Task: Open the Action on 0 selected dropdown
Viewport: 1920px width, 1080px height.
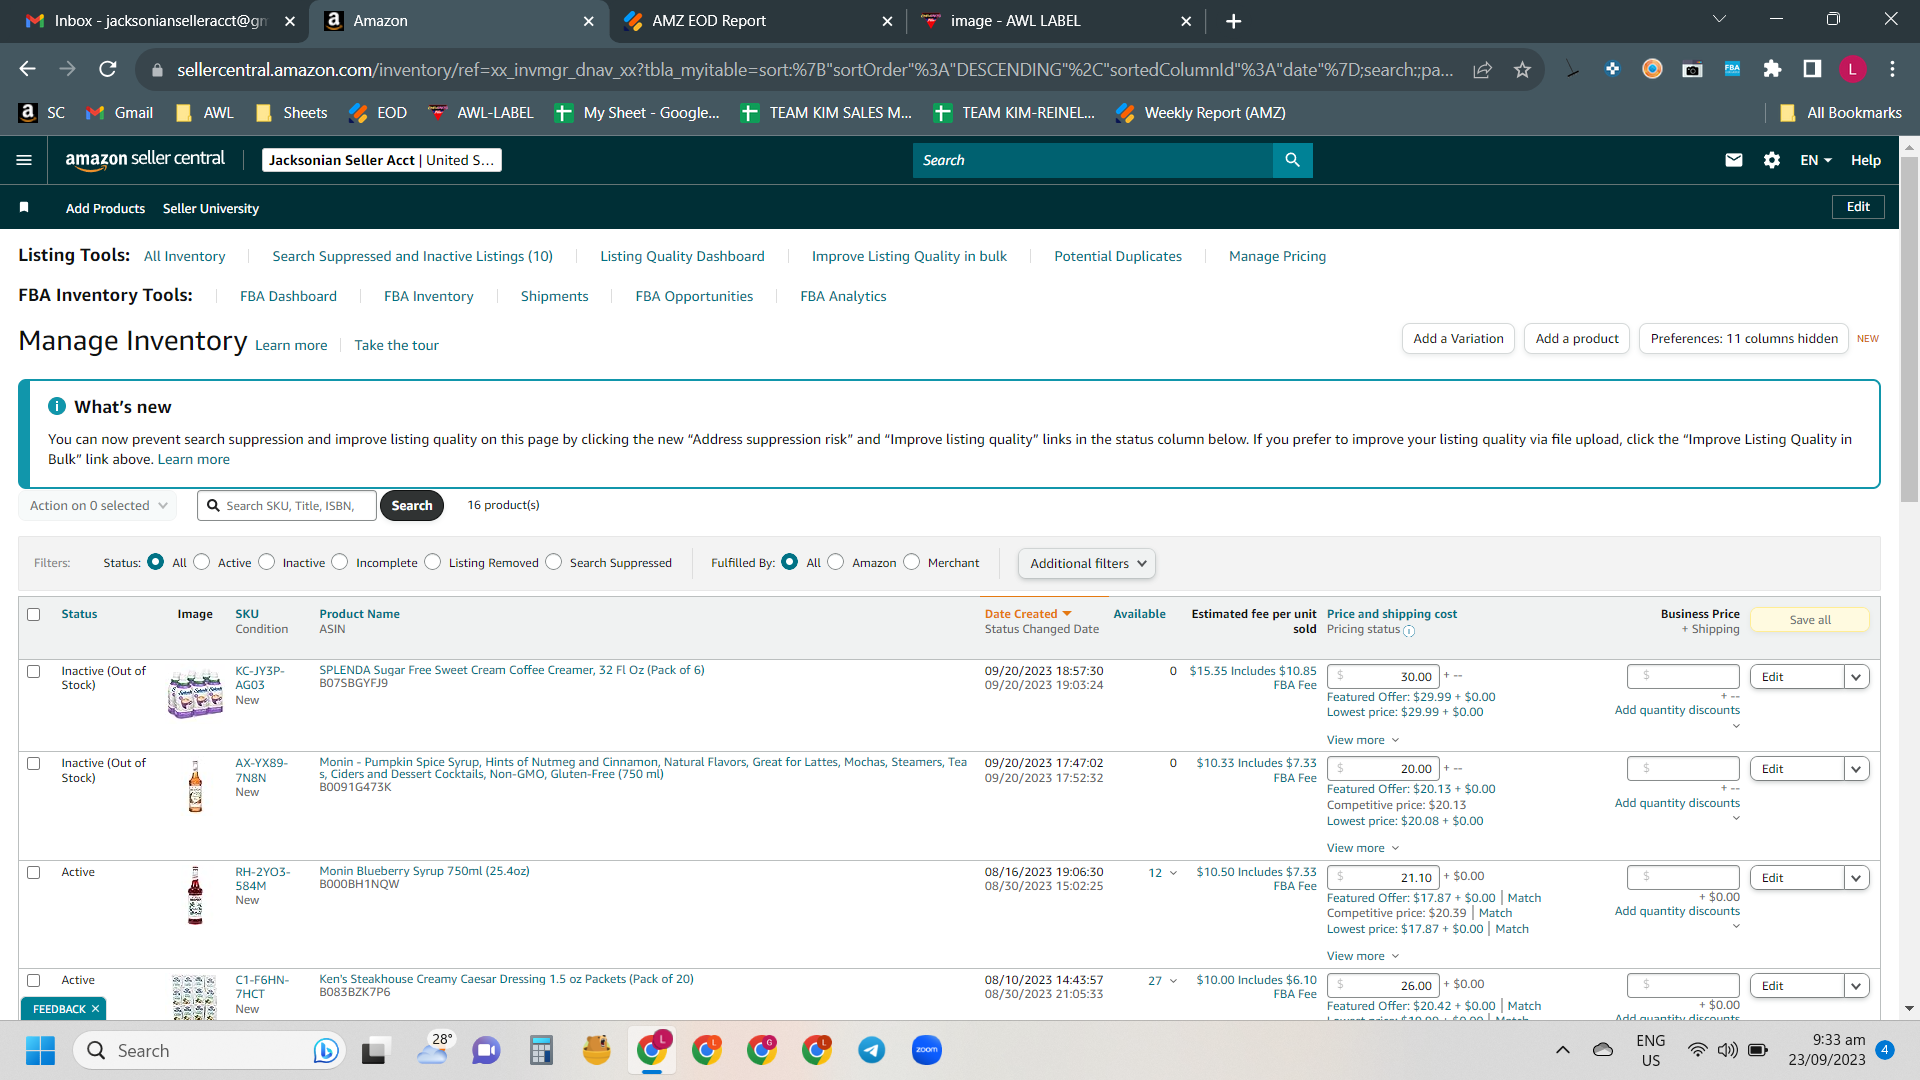Action: [98, 505]
